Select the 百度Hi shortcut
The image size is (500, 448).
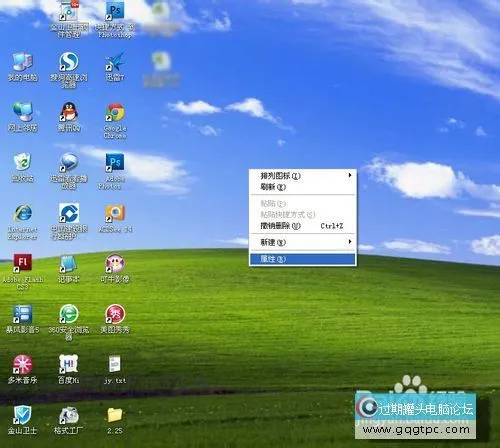(x=69, y=369)
